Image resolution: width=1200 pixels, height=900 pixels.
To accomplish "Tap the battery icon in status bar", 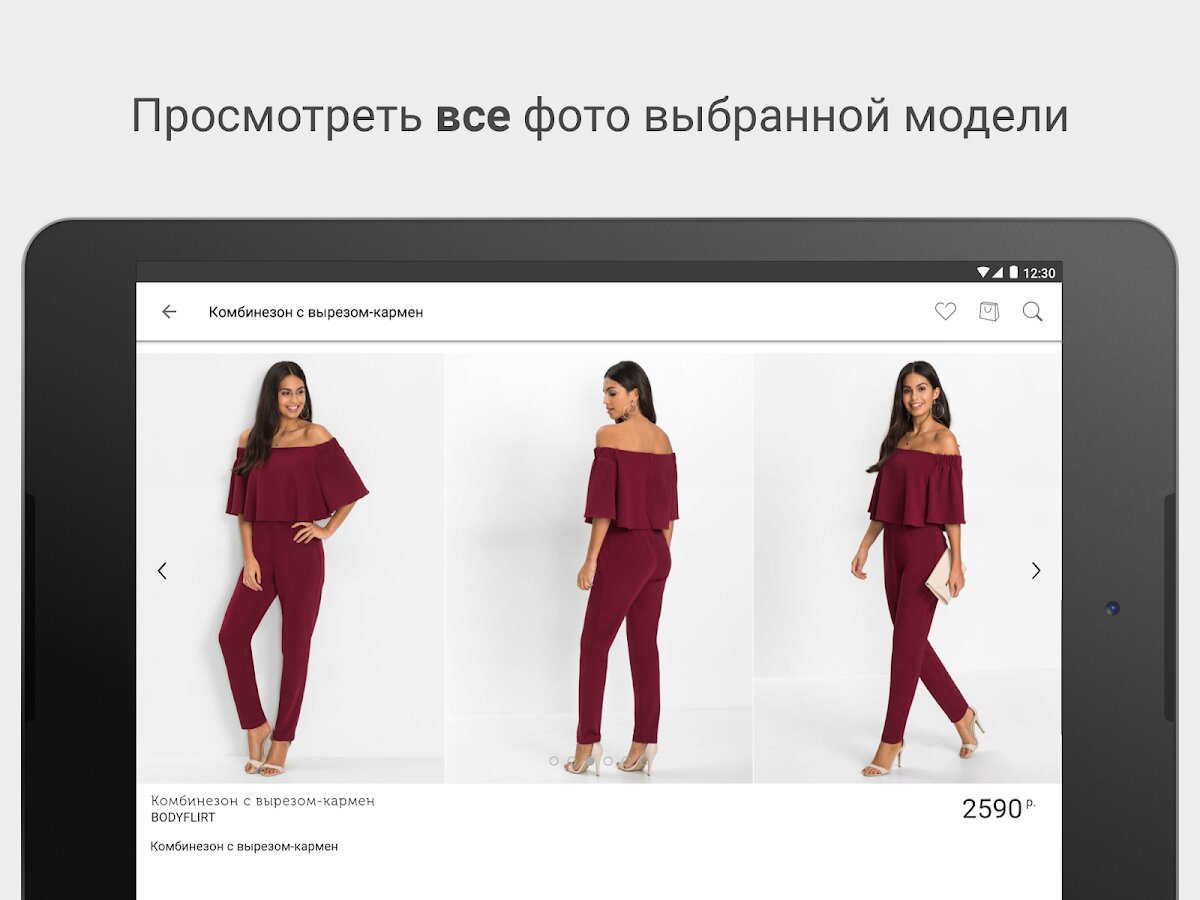I will click(1013, 272).
